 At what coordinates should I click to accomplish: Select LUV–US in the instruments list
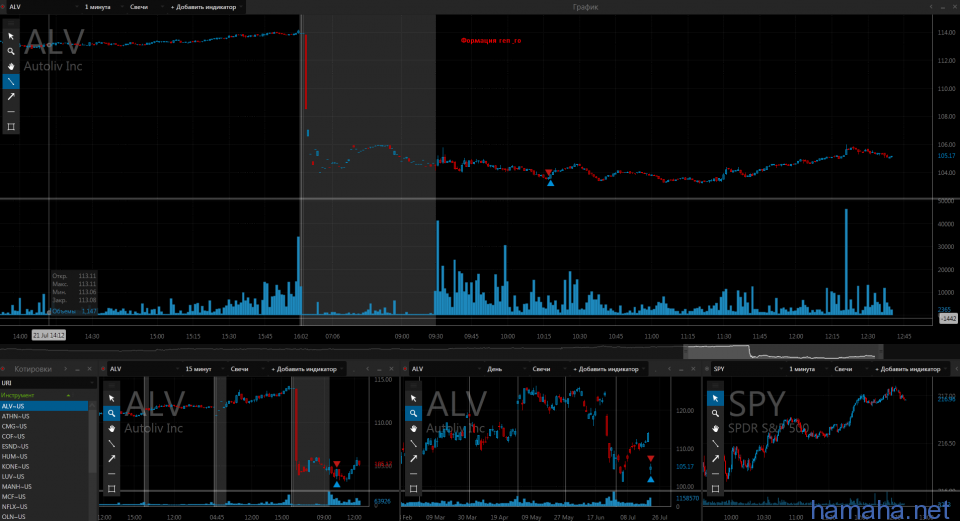[x=15, y=476]
